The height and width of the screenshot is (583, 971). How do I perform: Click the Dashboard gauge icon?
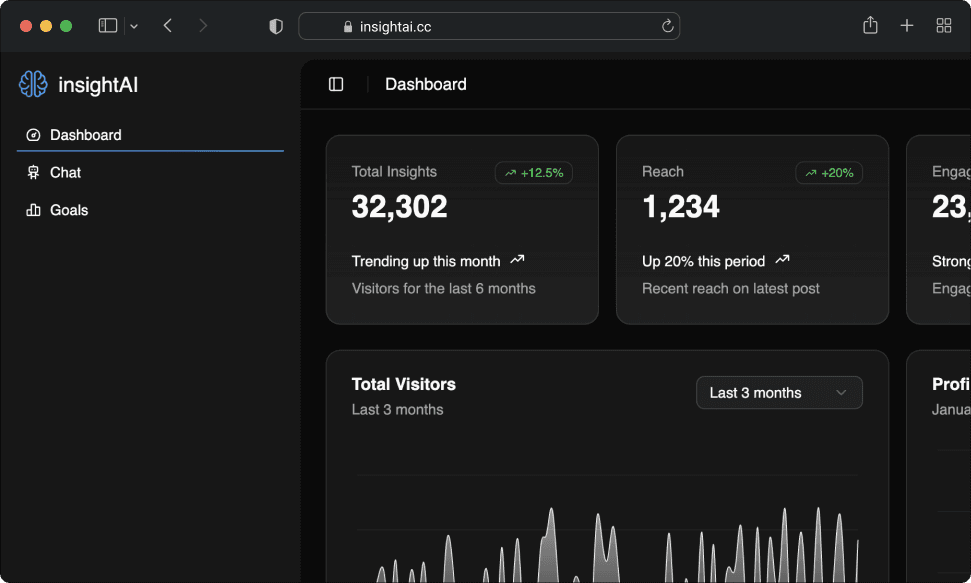(x=33, y=135)
